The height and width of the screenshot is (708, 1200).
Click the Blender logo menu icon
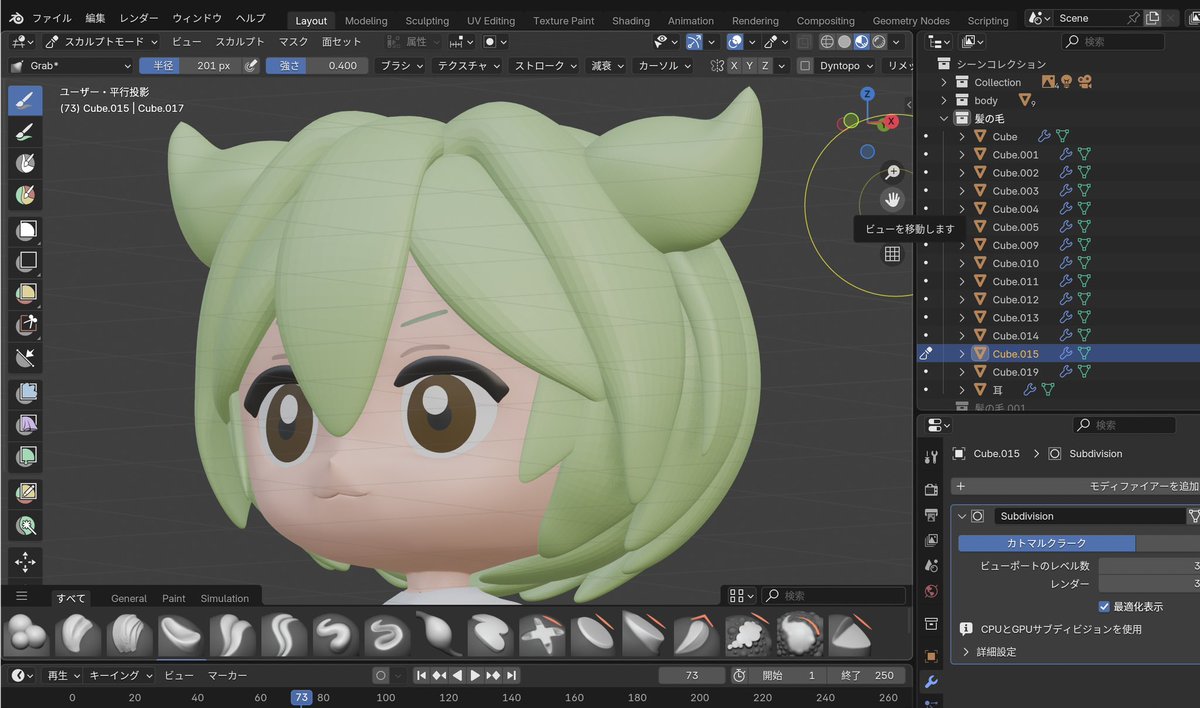(x=17, y=18)
